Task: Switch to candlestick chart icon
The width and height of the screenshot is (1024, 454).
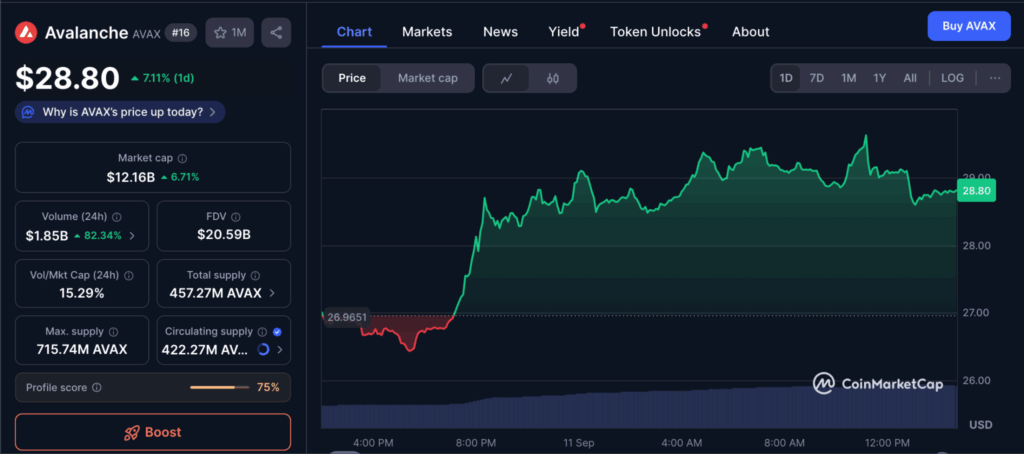Action: [553, 78]
